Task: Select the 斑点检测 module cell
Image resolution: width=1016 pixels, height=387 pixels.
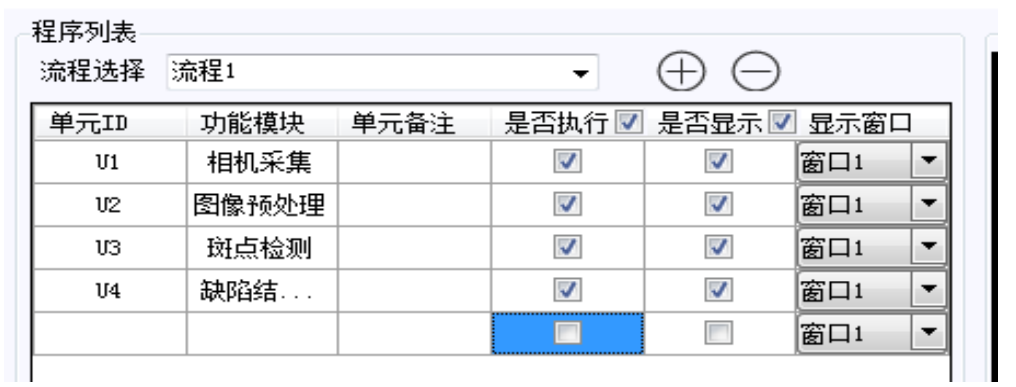Action: click(x=262, y=248)
